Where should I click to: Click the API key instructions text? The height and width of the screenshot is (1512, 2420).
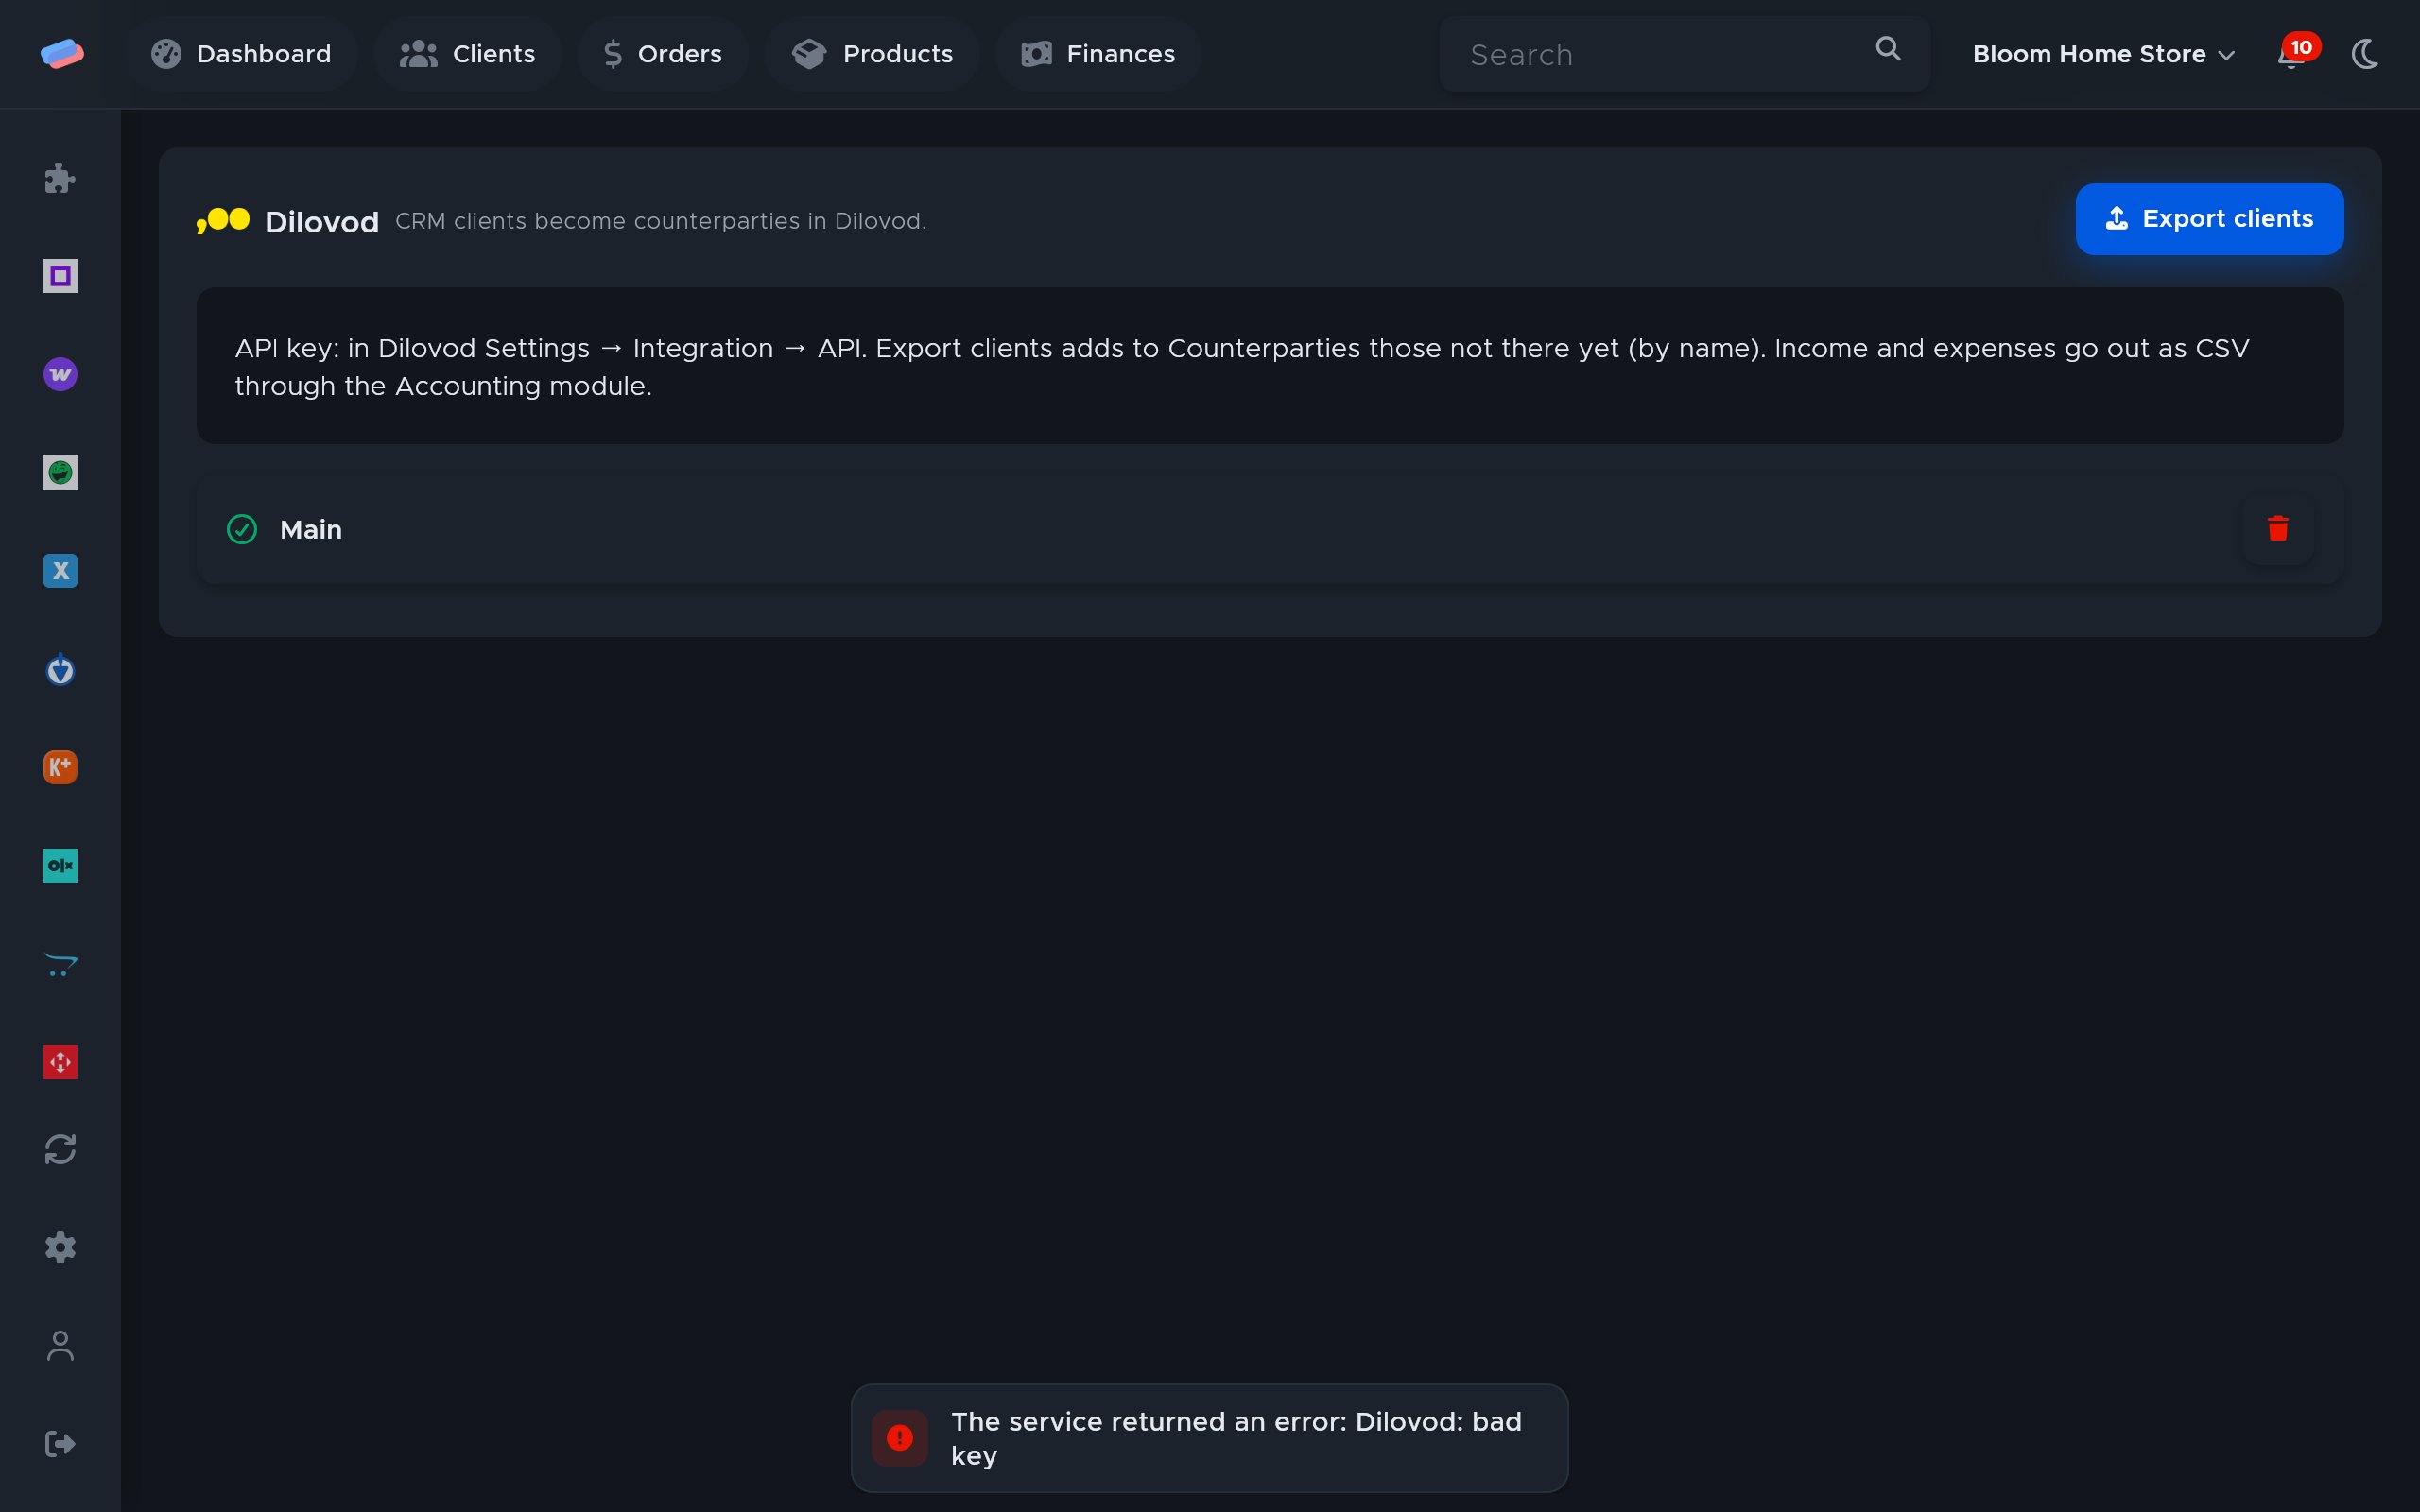coord(1241,367)
